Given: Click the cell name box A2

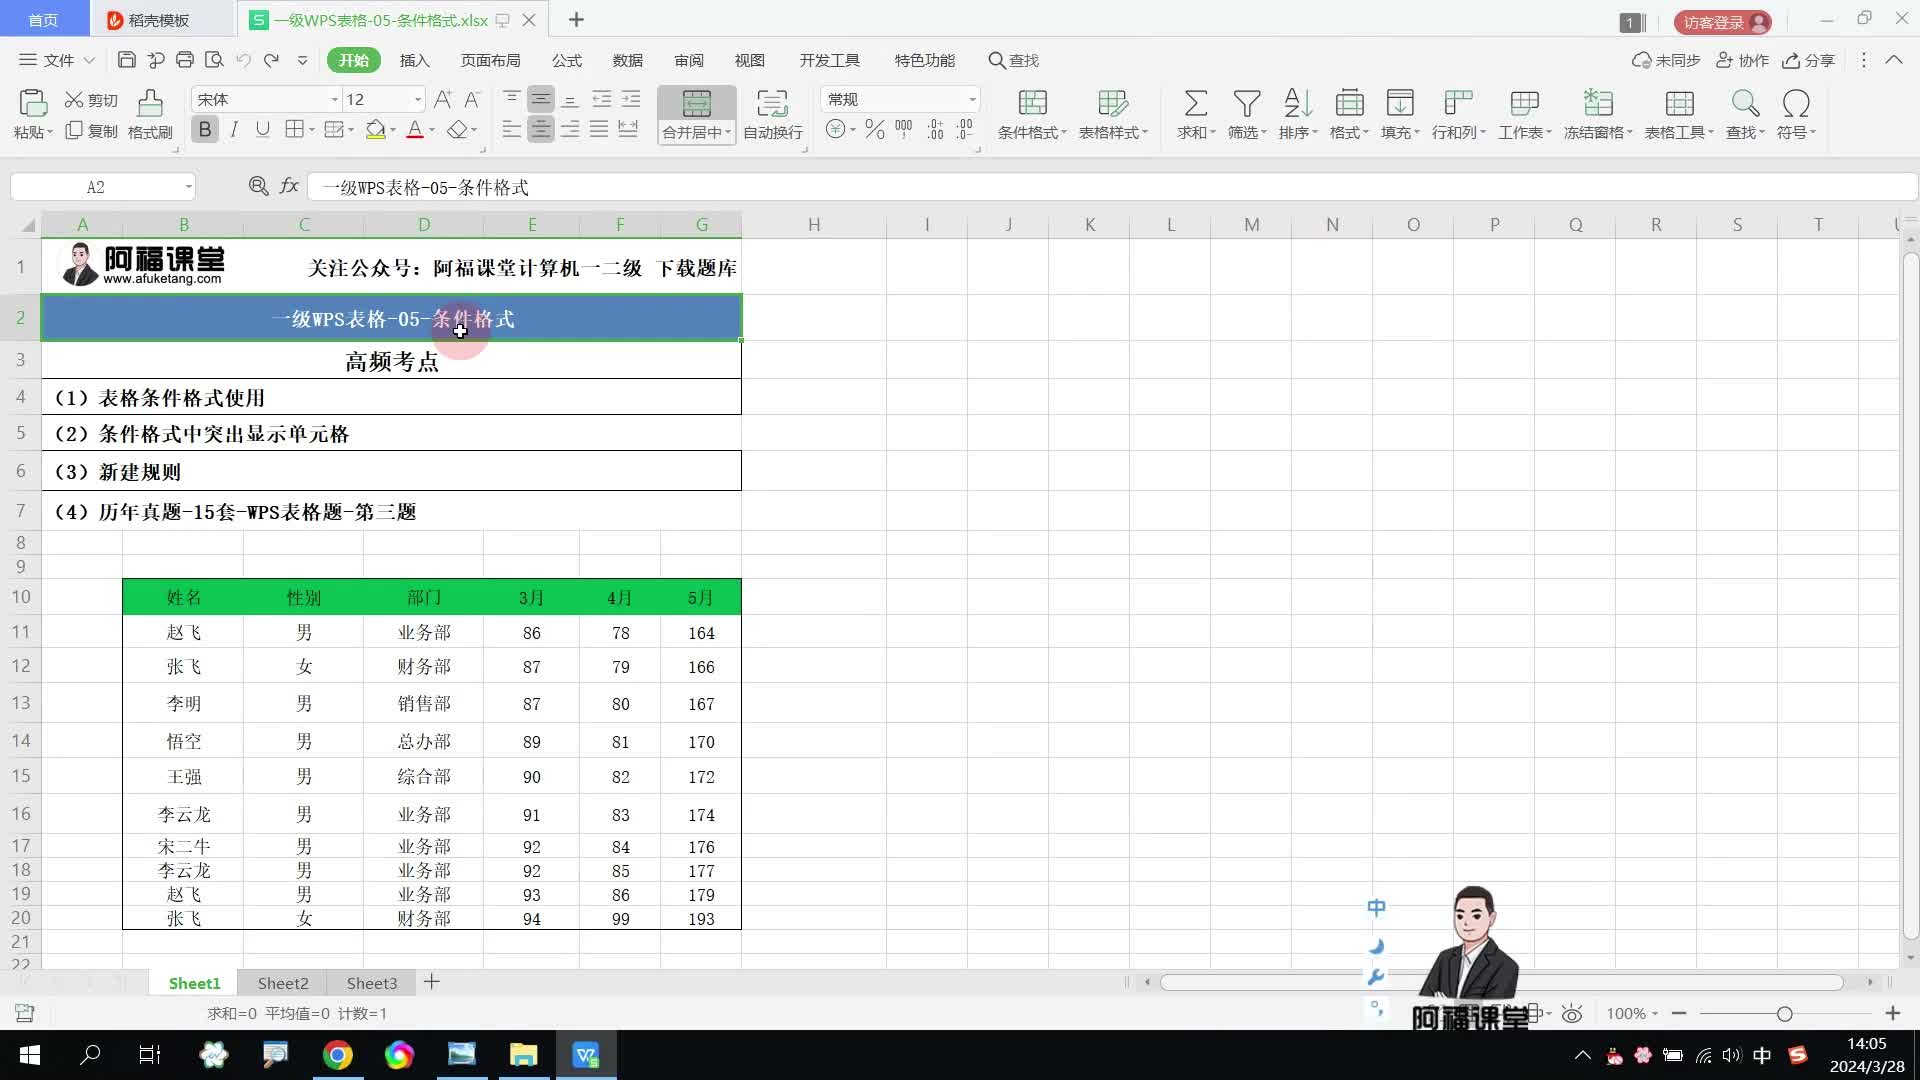Looking at the screenshot, I should tap(96, 187).
